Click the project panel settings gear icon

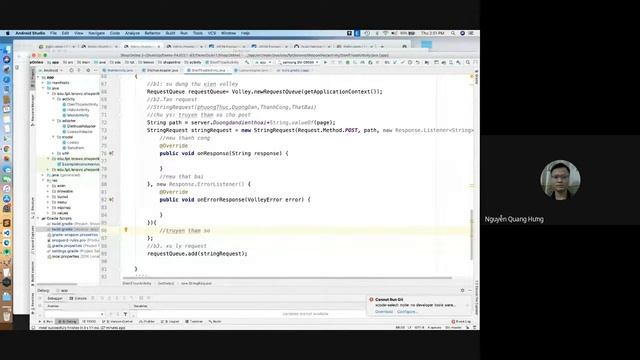[x=88, y=70]
